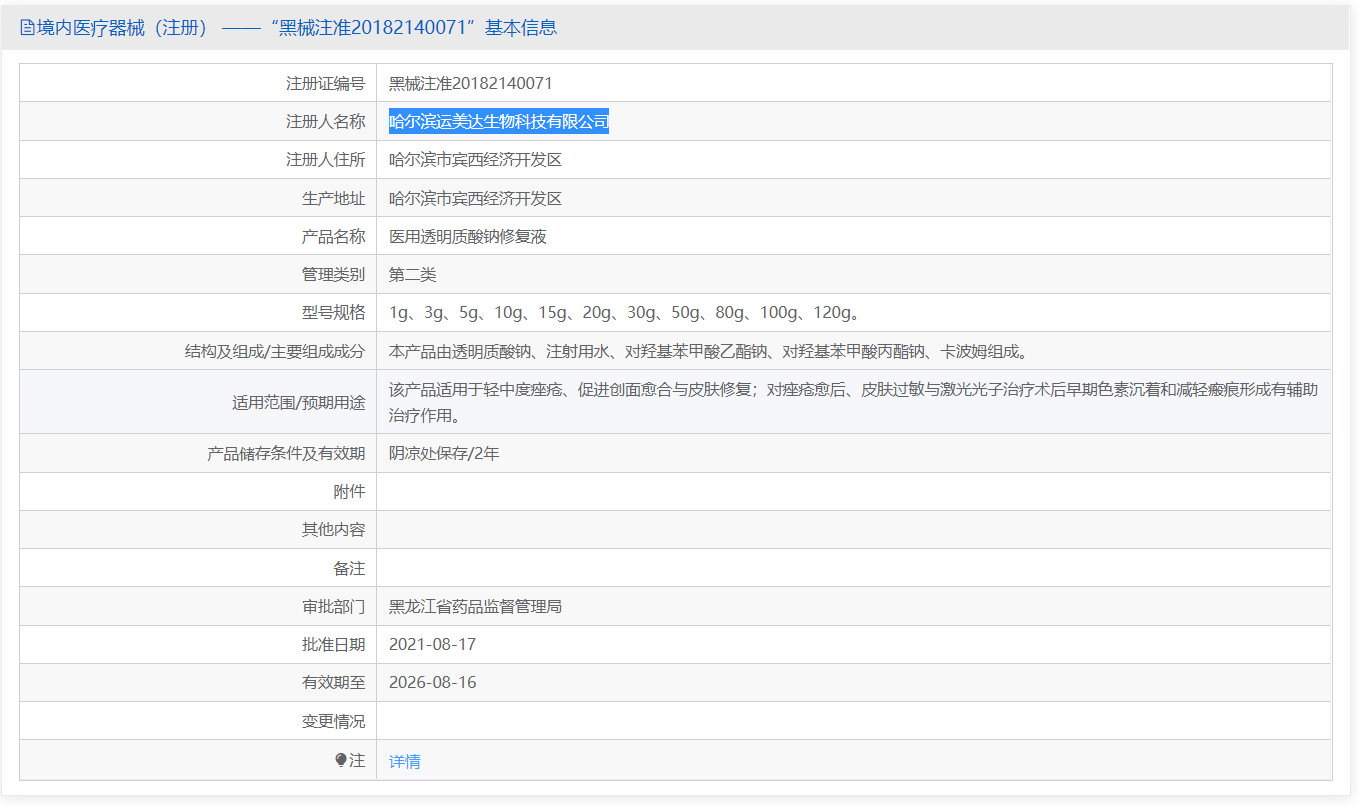Screen dimensions: 1359x806
Task: Click the model specs 1g、3g、5g row value
Action: tap(624, 313)
